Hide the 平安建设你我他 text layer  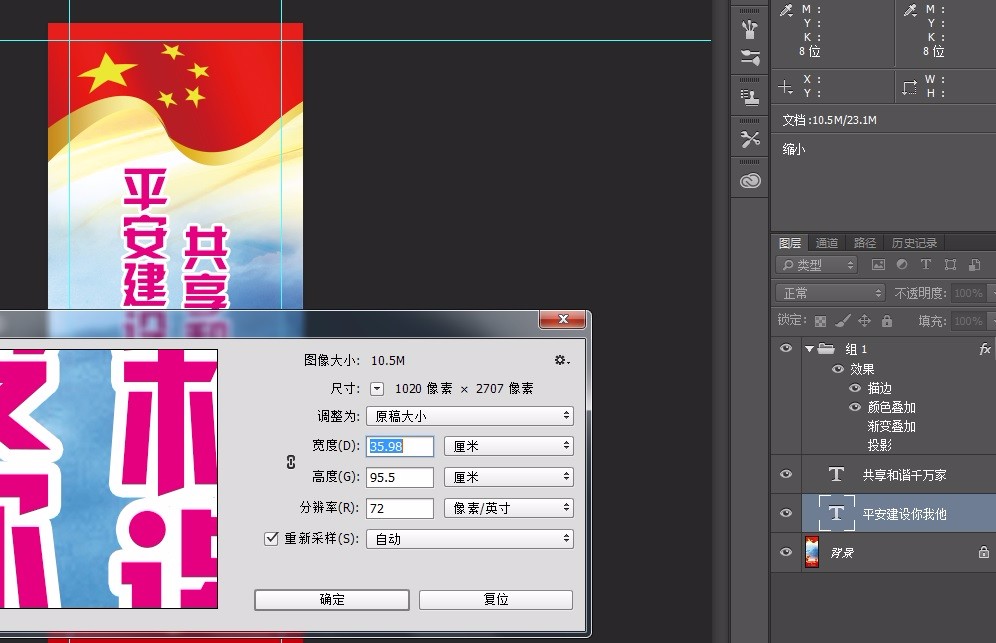pyautogui.click(x=786, y=513)
